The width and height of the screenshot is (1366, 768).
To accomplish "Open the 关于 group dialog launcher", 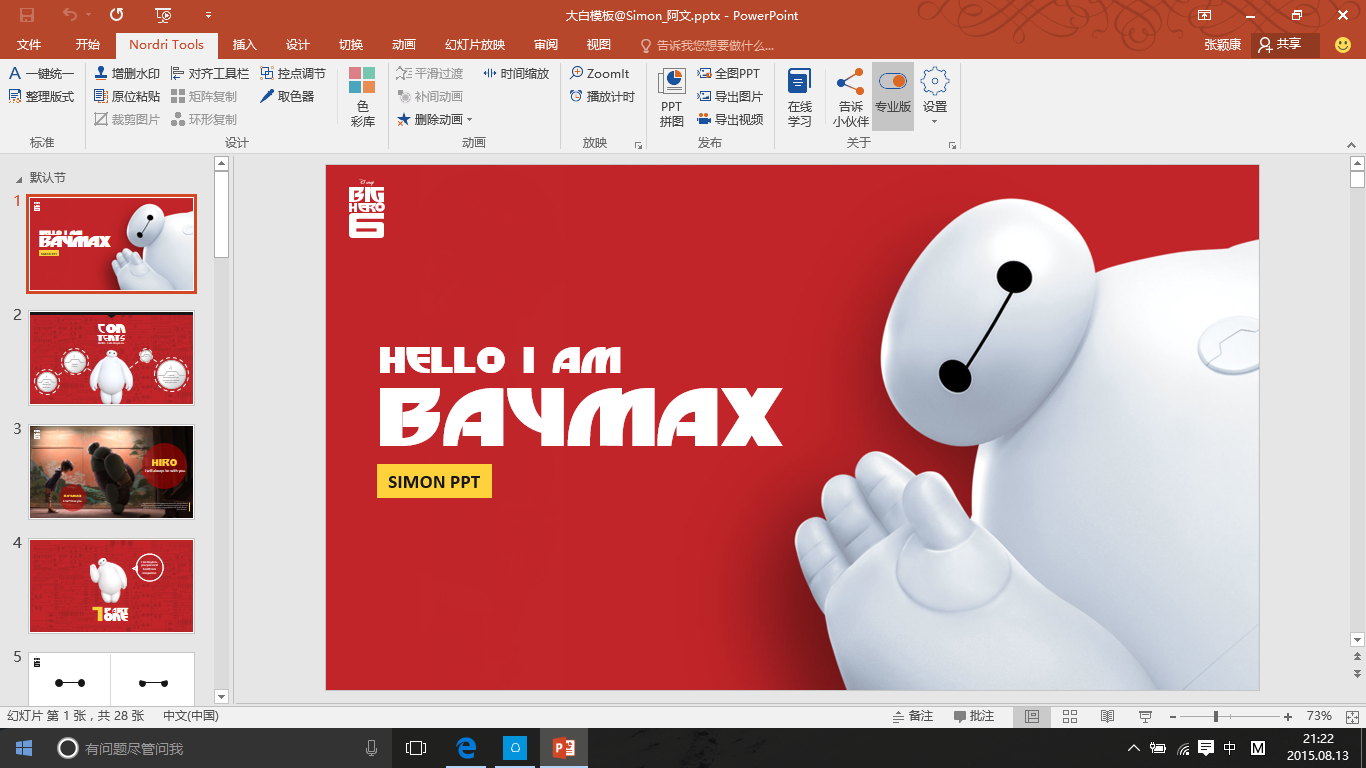I will coord(953,145).
